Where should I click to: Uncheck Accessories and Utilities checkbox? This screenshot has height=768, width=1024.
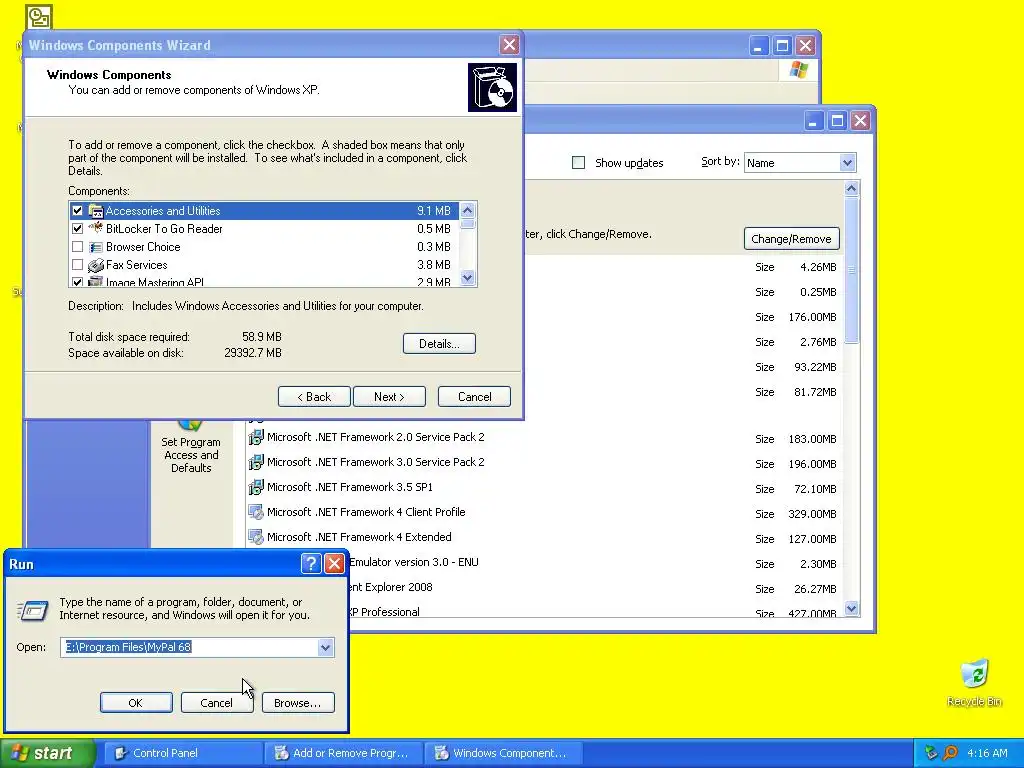[x=77, y=211]
